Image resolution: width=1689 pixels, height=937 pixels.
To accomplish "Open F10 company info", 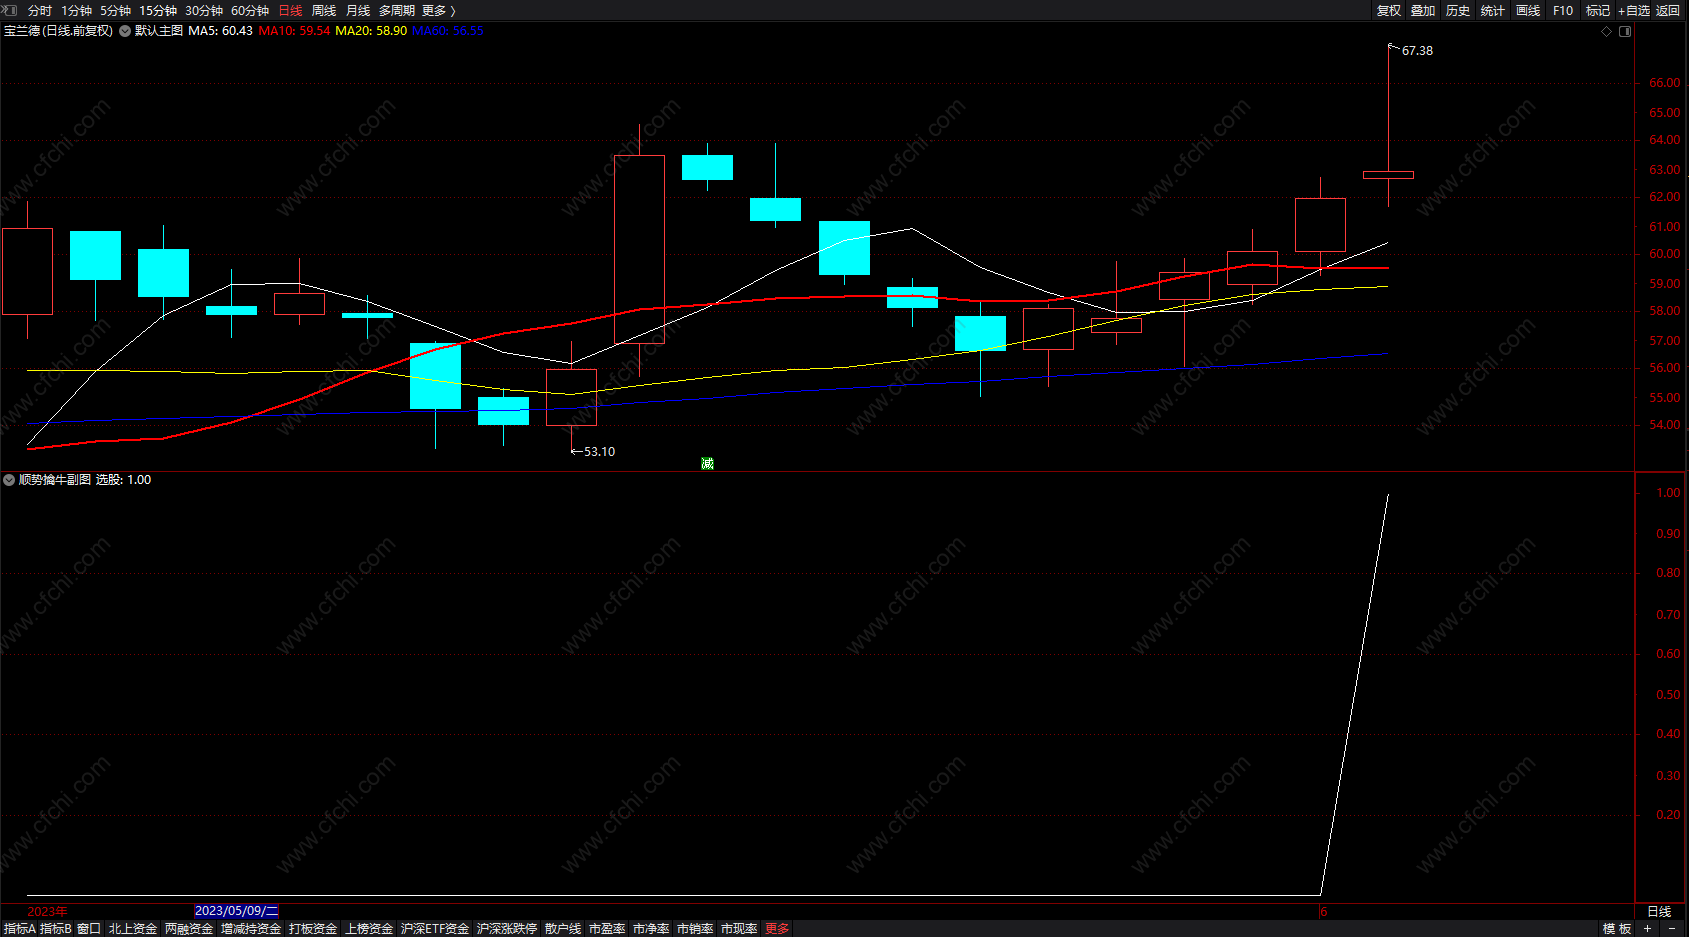I will pyautogui.click(x=1563, y=10).
